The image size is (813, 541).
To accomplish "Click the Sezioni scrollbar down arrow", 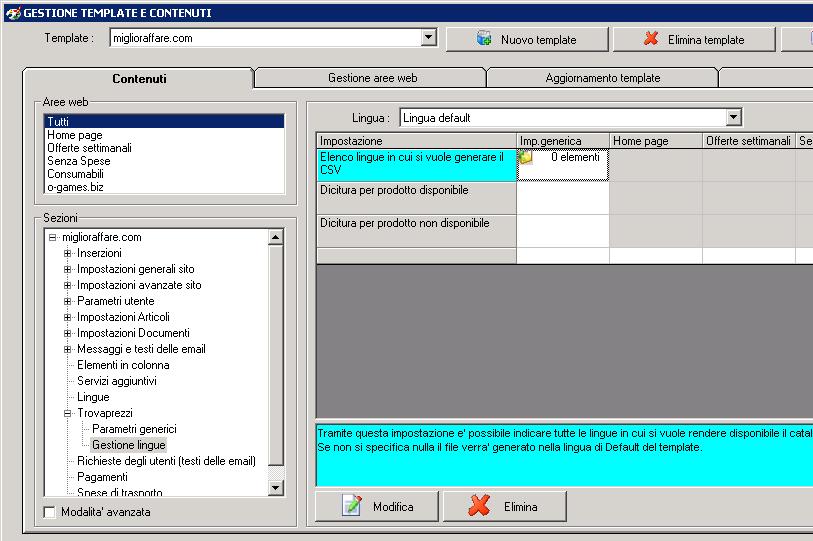I will (x=276, y=488).
